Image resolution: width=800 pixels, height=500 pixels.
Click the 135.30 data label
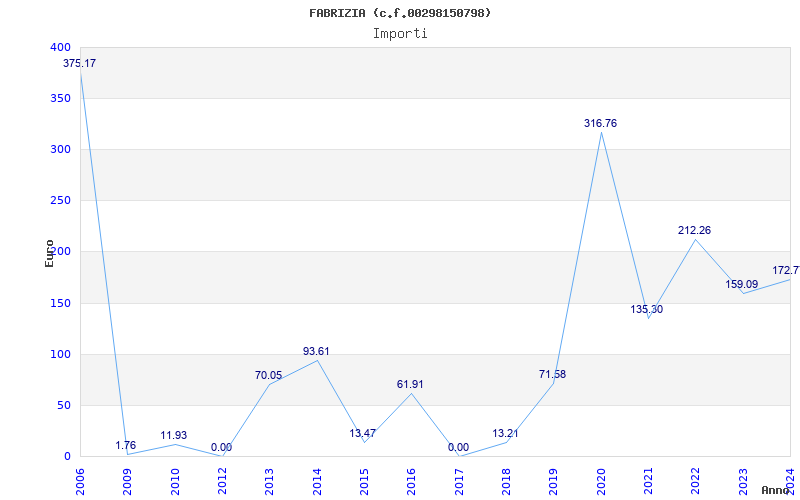click(646, 309)
